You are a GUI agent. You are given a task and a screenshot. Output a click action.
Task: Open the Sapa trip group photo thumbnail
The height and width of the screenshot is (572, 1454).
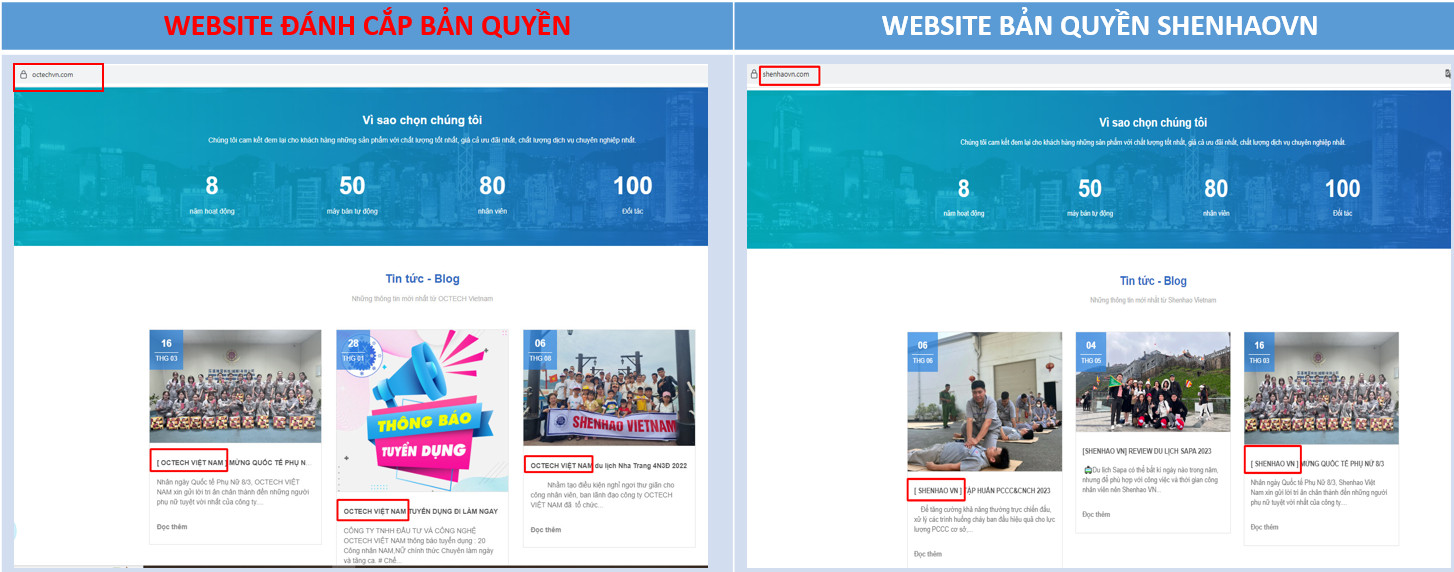[1153, 382]
